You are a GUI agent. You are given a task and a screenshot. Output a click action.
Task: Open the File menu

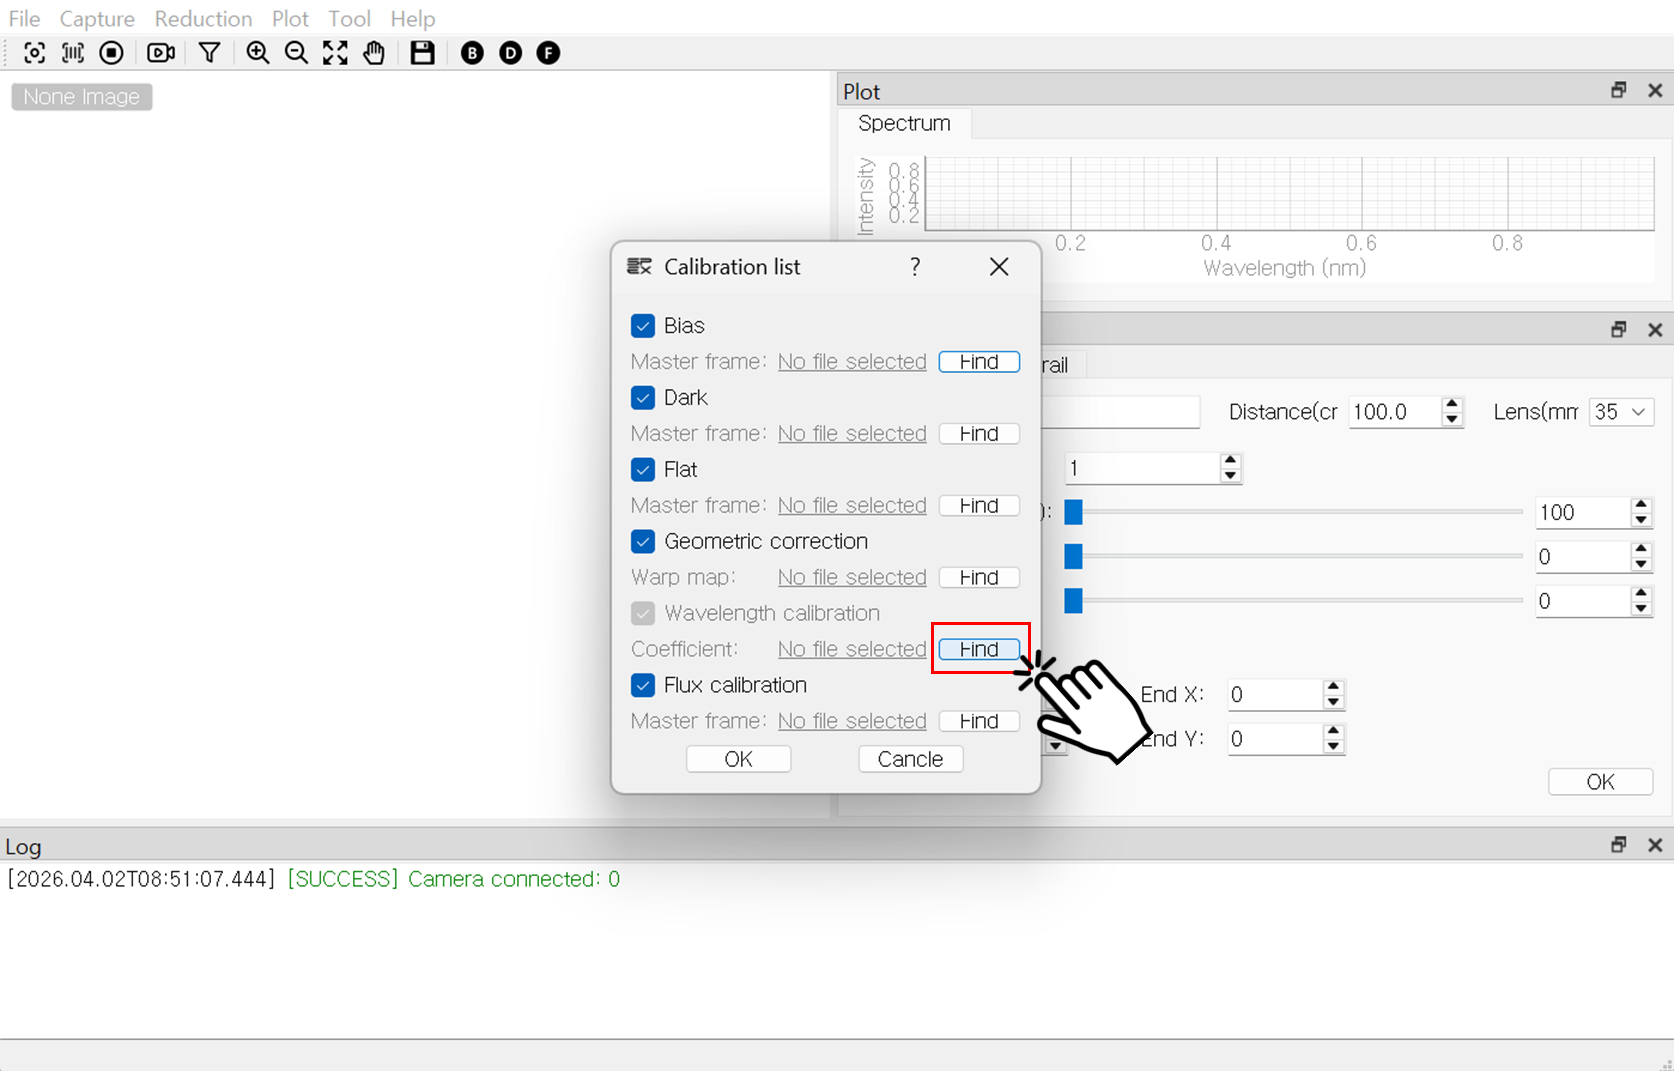pyautogui.click(x=24, y=19)
